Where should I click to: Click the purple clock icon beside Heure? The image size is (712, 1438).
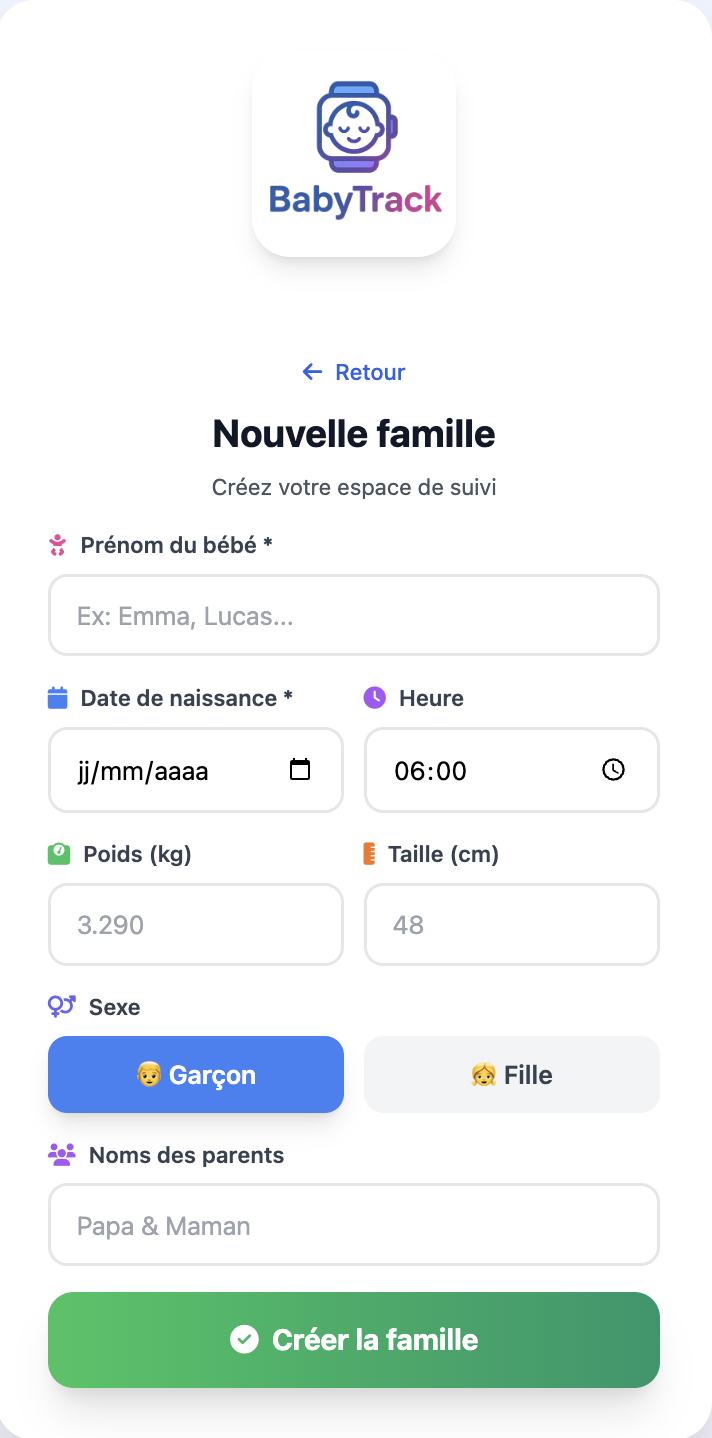click(374, 698)
